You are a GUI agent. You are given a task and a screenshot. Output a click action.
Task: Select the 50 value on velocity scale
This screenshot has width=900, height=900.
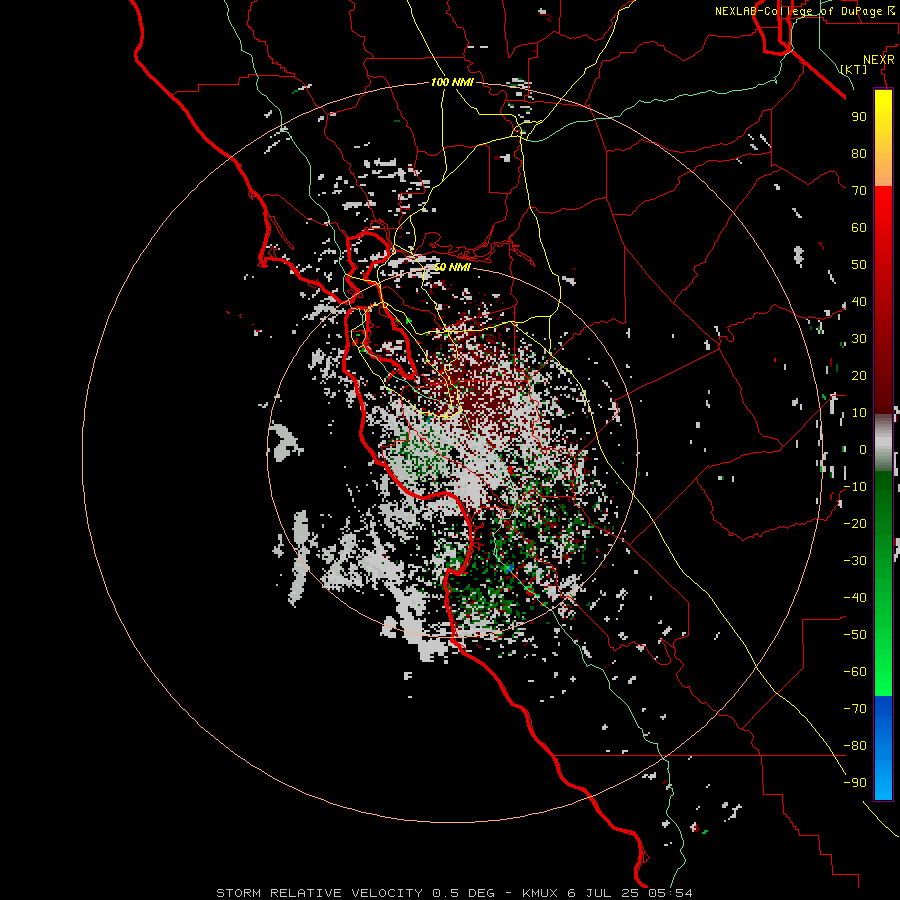point(859,265)
